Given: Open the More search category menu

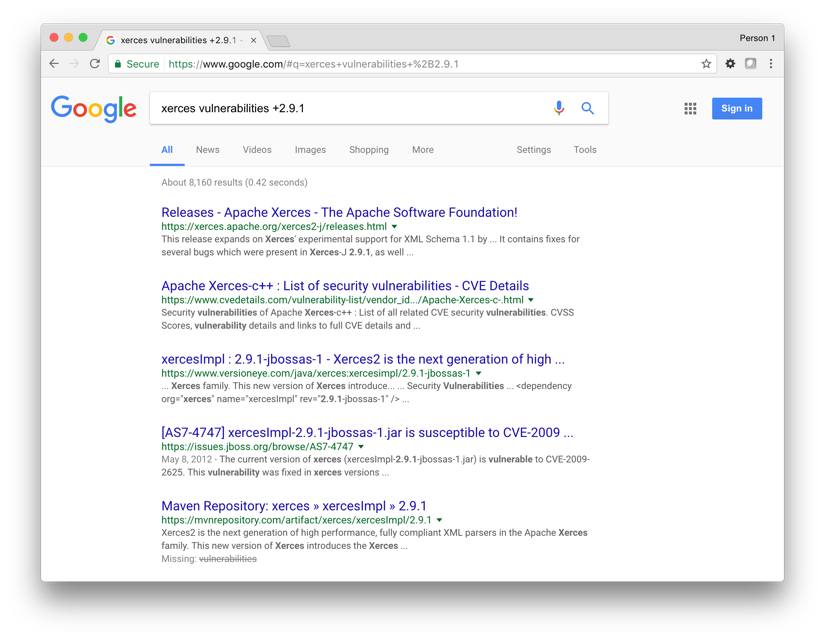Looking at the screenshot, I should (422, 150).
